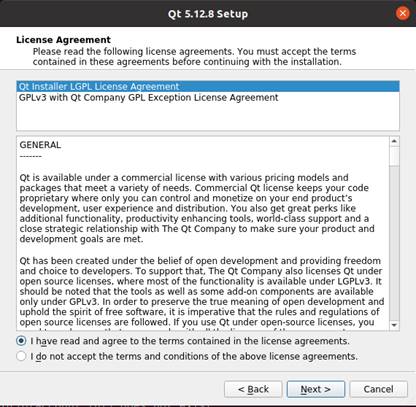Click the license text scrollbar thumb
This screenshot has width=416, height=407.
click(394, 156)
